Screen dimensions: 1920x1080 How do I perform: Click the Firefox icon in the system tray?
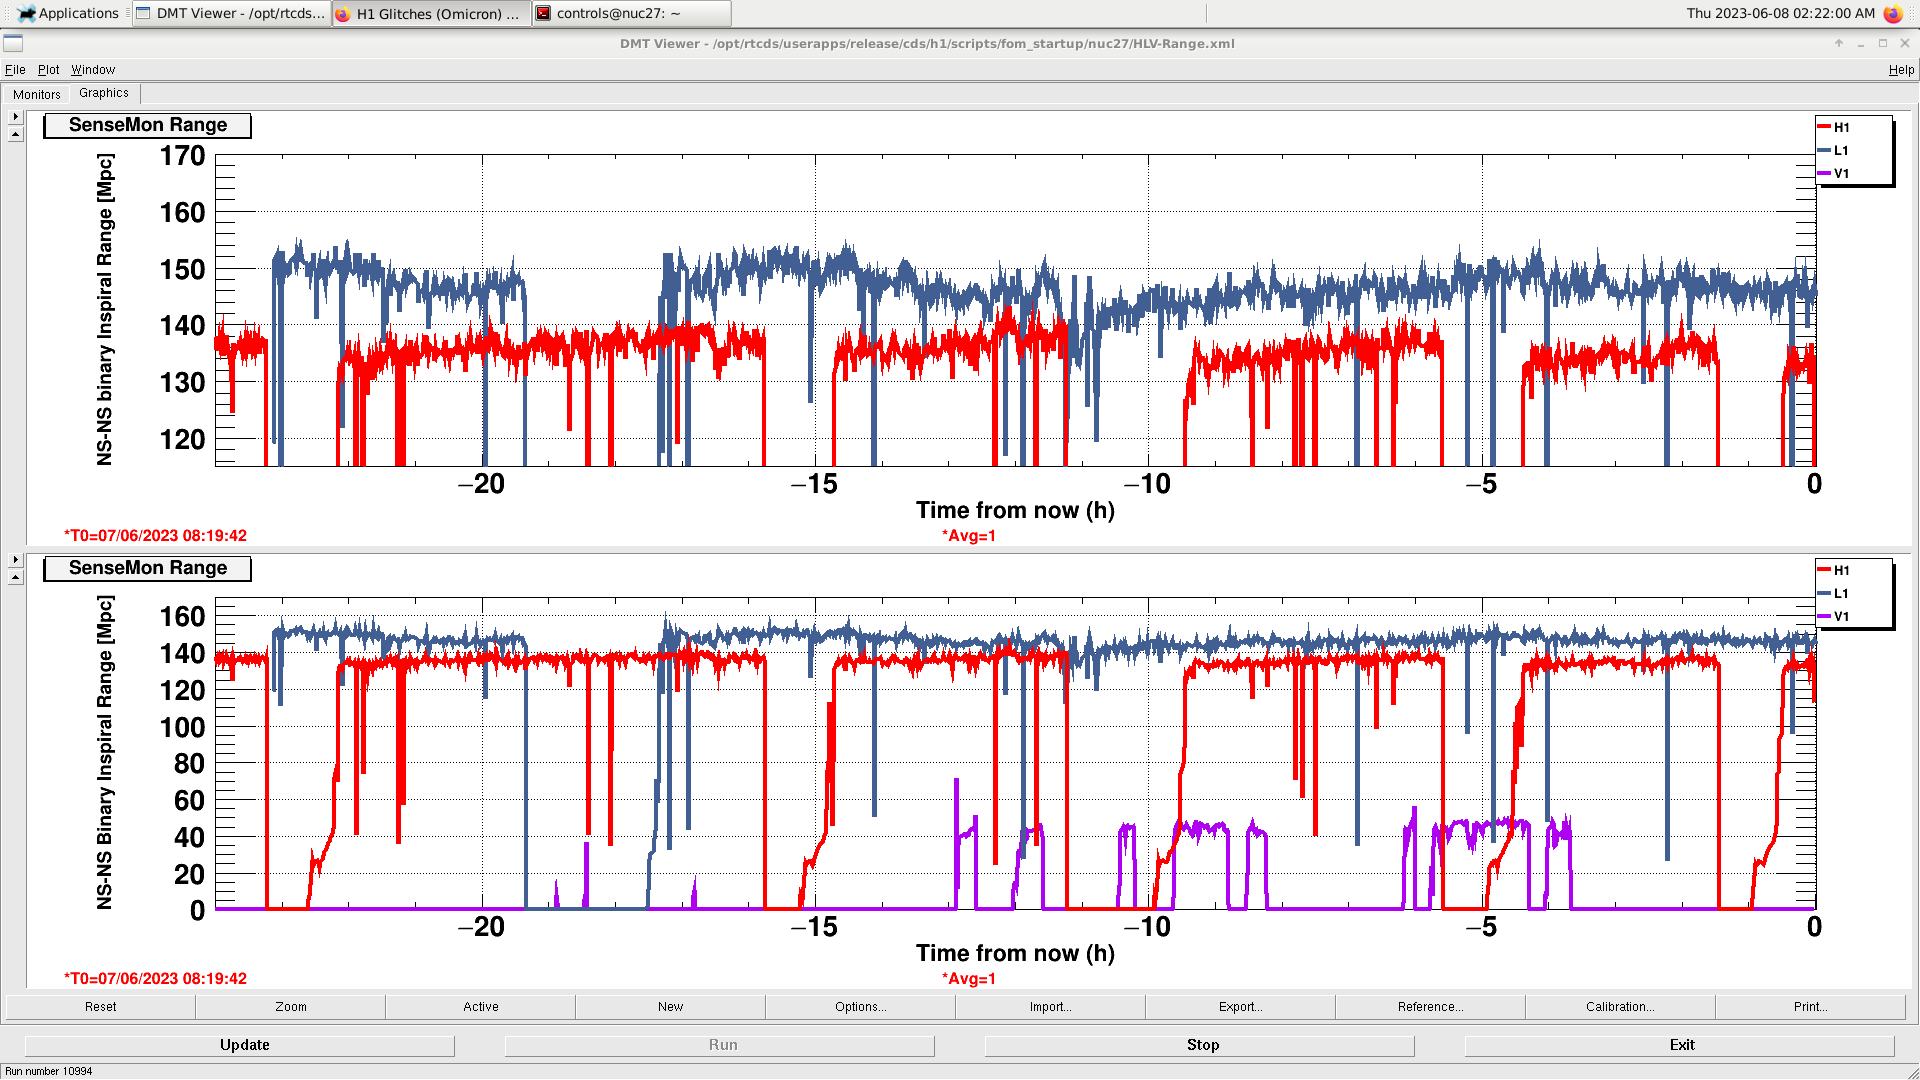(x=1892, y=13)
